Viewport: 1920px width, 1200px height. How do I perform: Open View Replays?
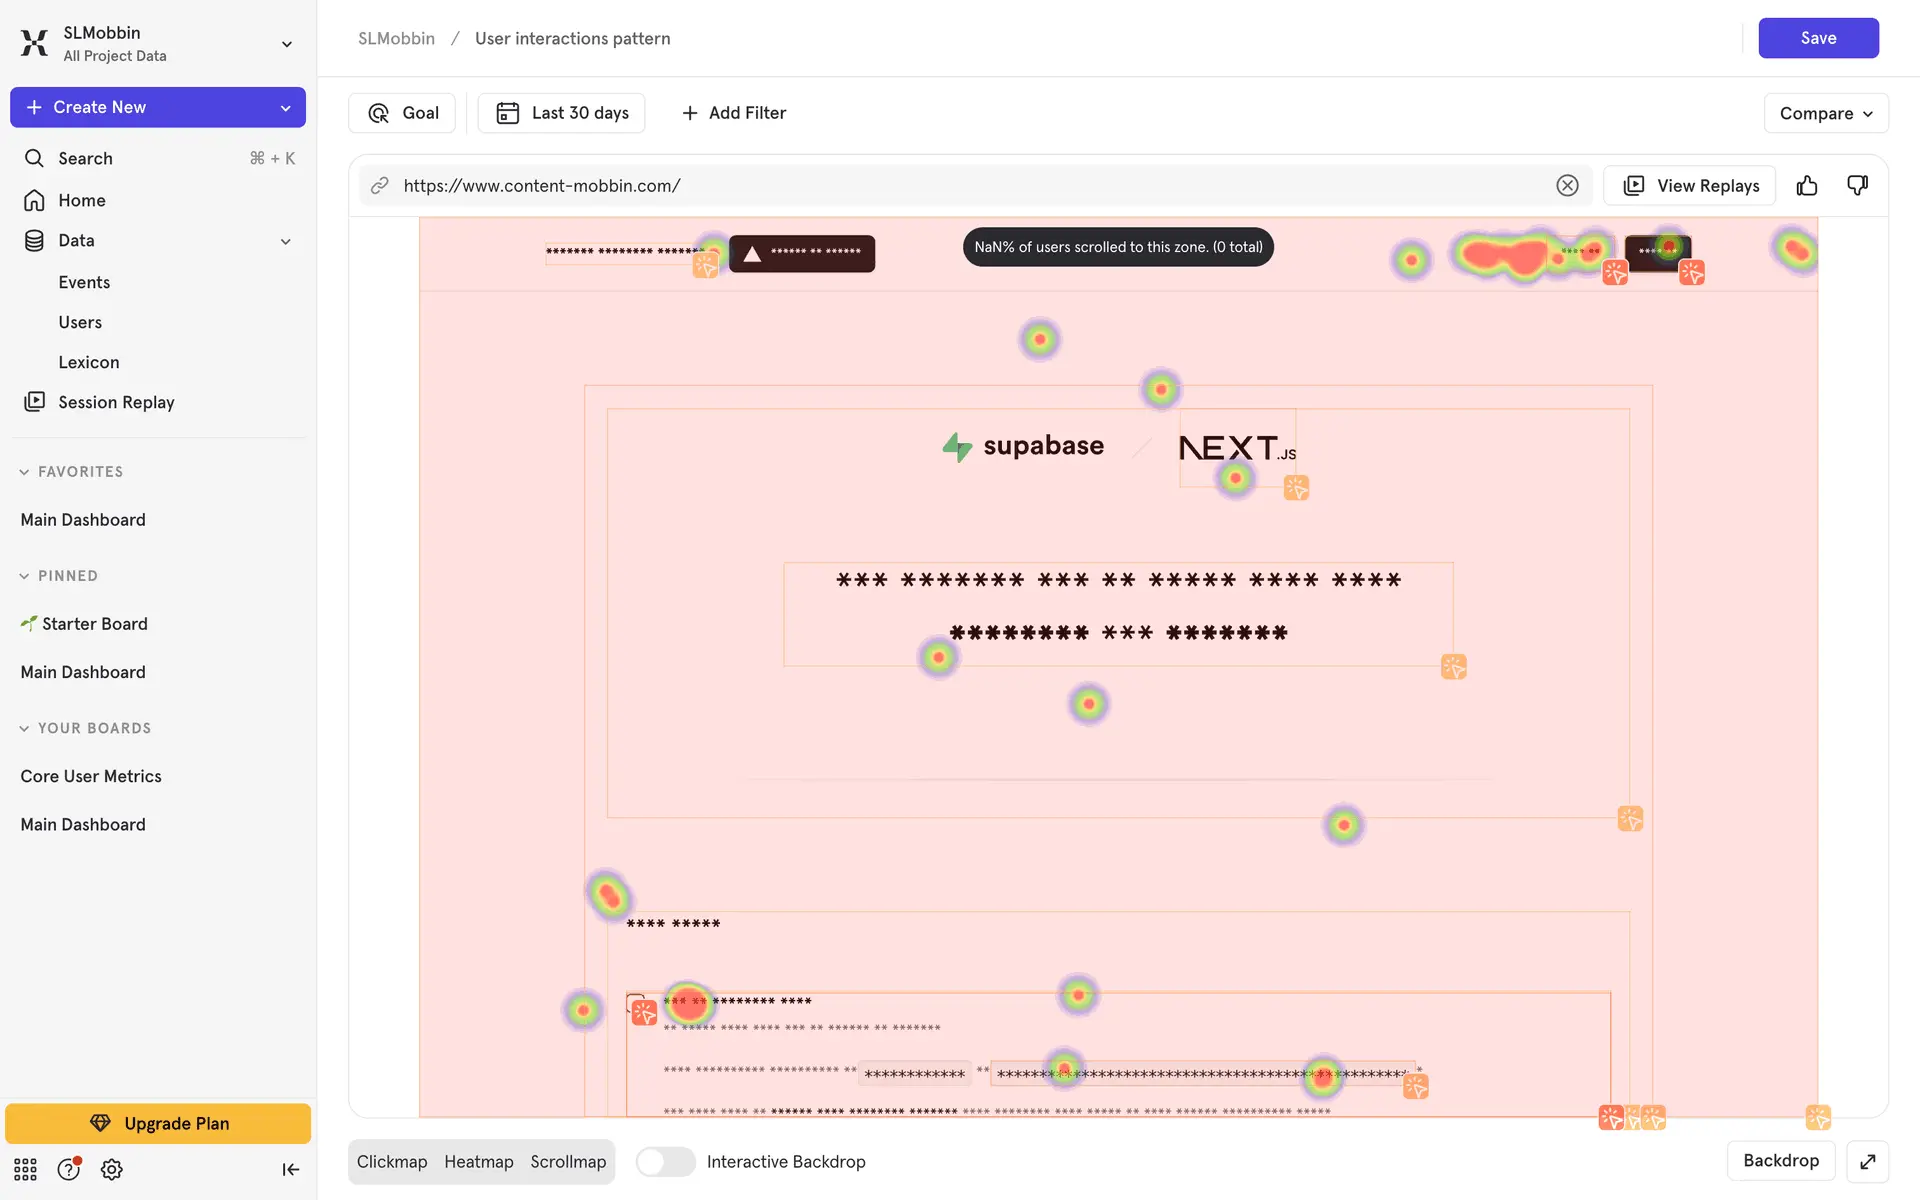pyautogui.click(x=1689, y=186)
